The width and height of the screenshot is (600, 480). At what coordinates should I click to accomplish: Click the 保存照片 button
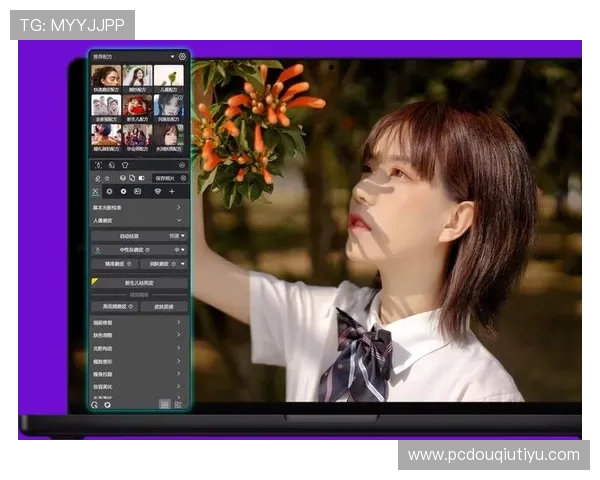point(164,178)
